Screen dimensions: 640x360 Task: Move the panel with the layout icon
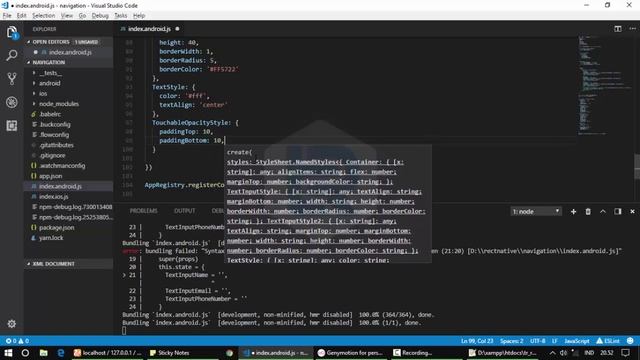click(618, 211)
